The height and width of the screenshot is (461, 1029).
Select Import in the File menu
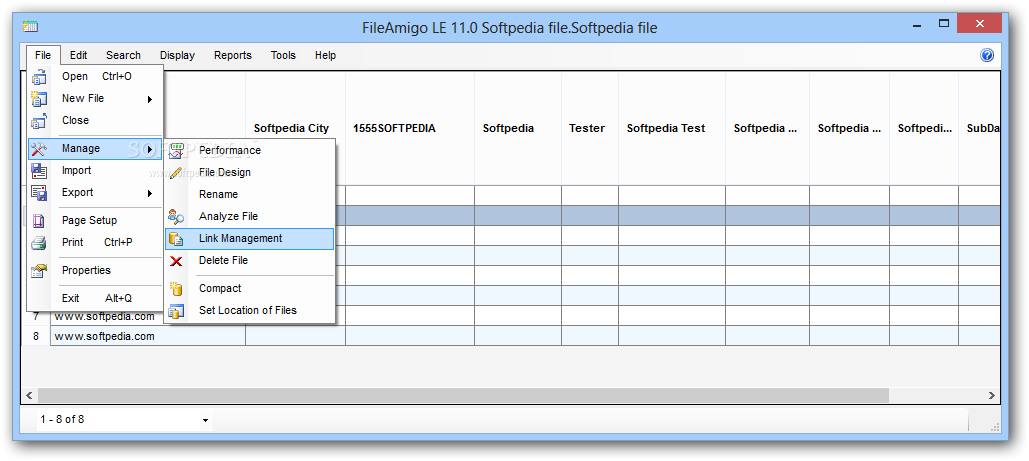pos(95,170)
